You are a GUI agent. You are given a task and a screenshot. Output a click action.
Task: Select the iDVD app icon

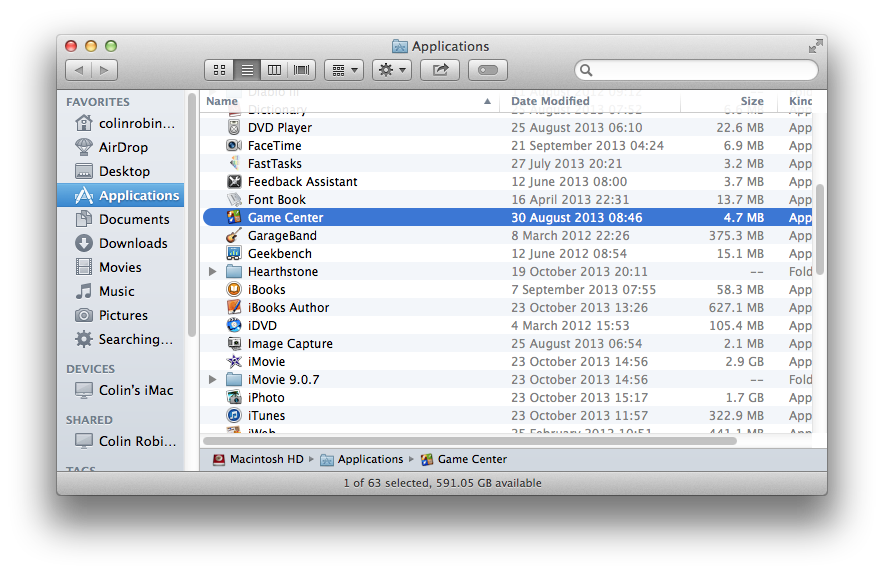tap(234, 325)
